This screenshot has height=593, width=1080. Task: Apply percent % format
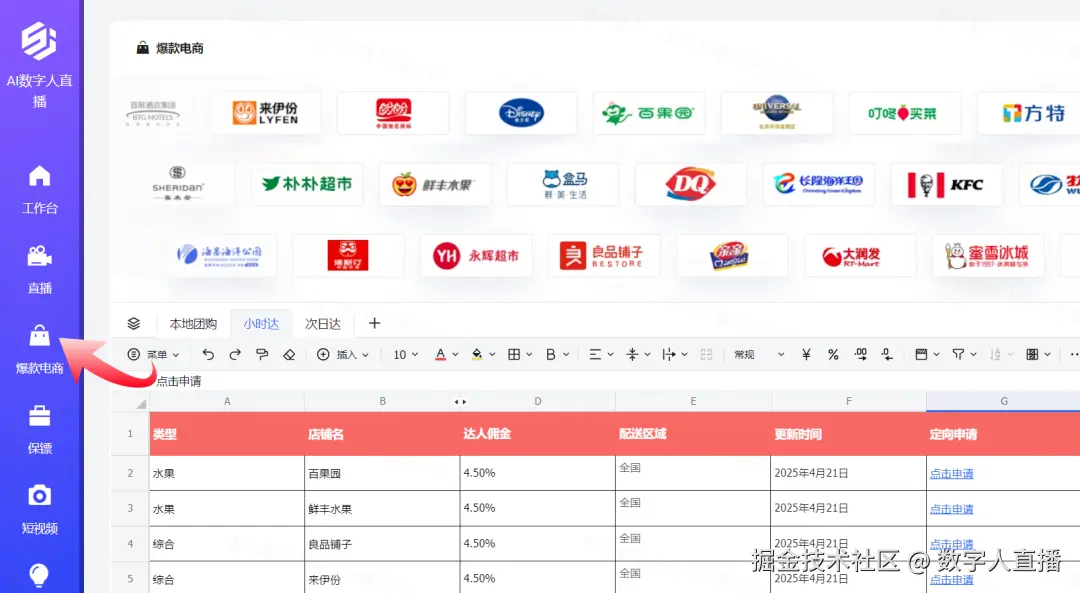833,355
